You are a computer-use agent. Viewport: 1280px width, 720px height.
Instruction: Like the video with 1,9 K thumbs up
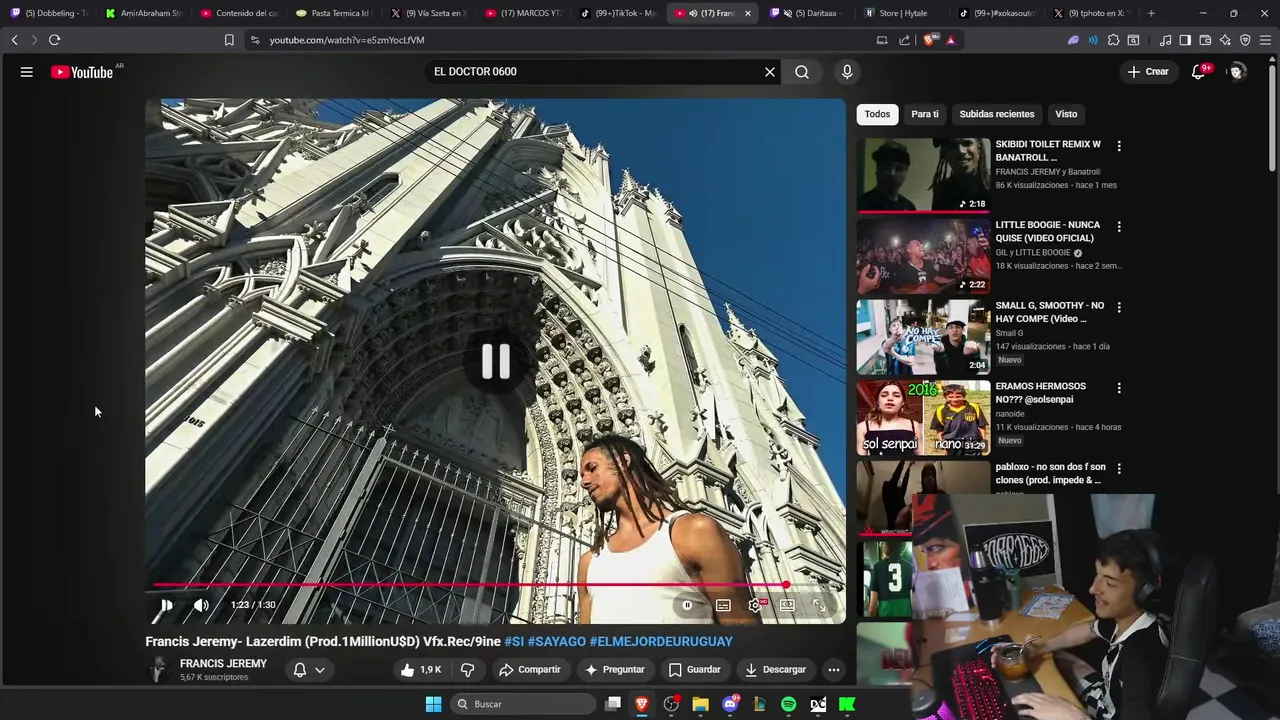[421, 670]
